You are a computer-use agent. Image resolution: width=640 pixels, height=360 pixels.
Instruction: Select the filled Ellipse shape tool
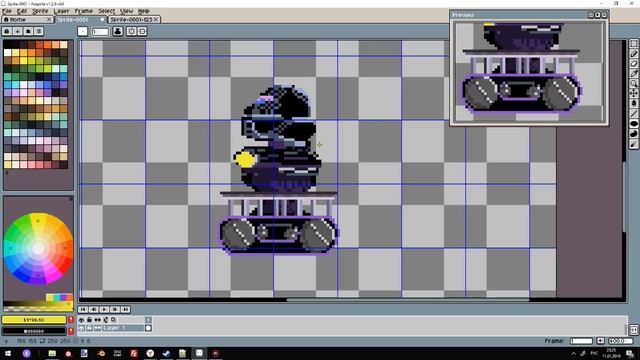click(634, 123)
